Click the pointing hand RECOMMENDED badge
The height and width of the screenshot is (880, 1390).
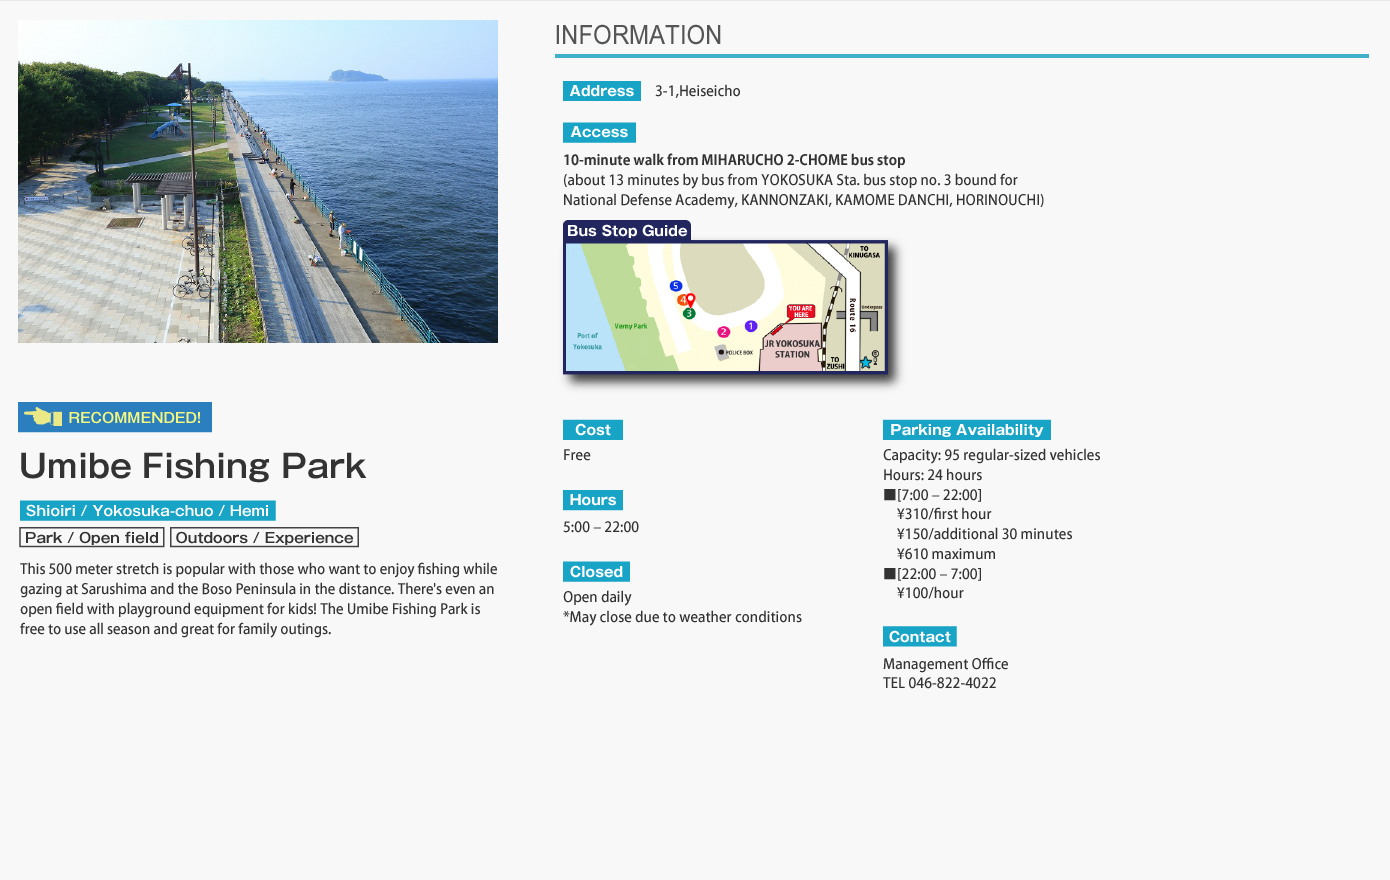click(115, 417)
